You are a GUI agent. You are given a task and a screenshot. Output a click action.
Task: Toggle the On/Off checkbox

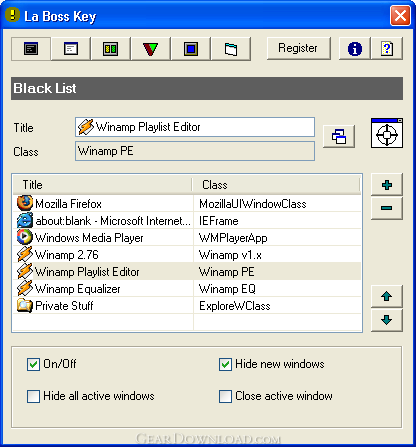point(33,364)
